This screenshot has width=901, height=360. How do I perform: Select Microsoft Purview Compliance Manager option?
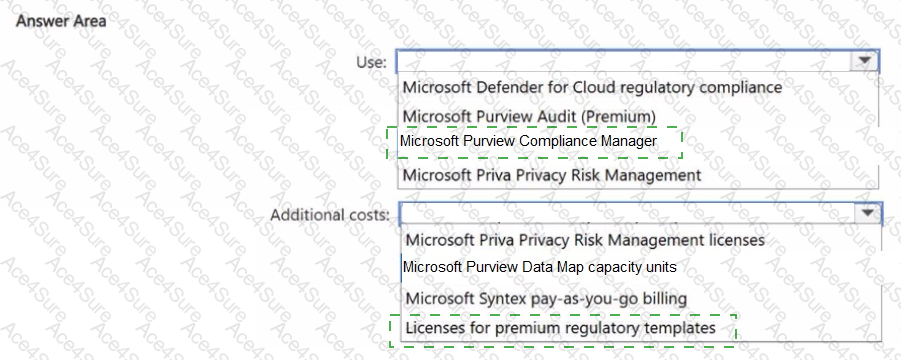(528, 141)
